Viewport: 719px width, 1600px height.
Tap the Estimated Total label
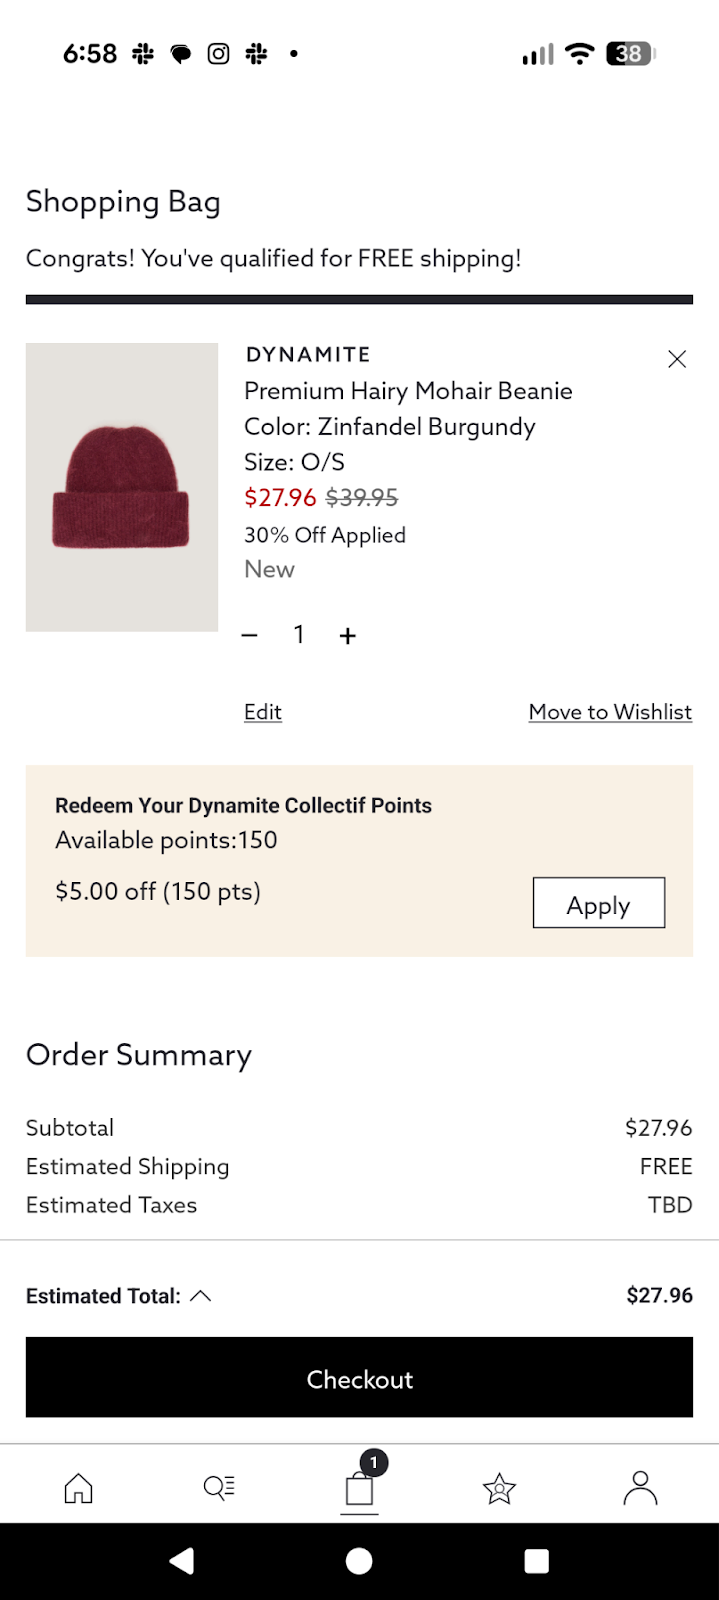pyautogui.click(x=103, y=1296)
